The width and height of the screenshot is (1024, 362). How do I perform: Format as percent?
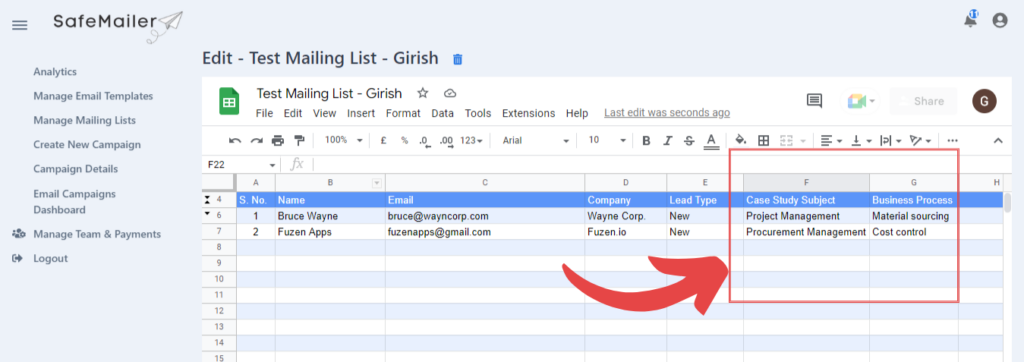(x=404, y=140)
